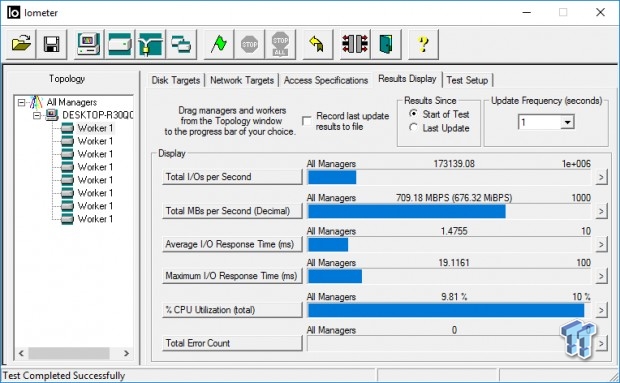This screenshot has height=383, width=620.
Task: Click the 19.1161 maximum response value
Action: (454, 263)
